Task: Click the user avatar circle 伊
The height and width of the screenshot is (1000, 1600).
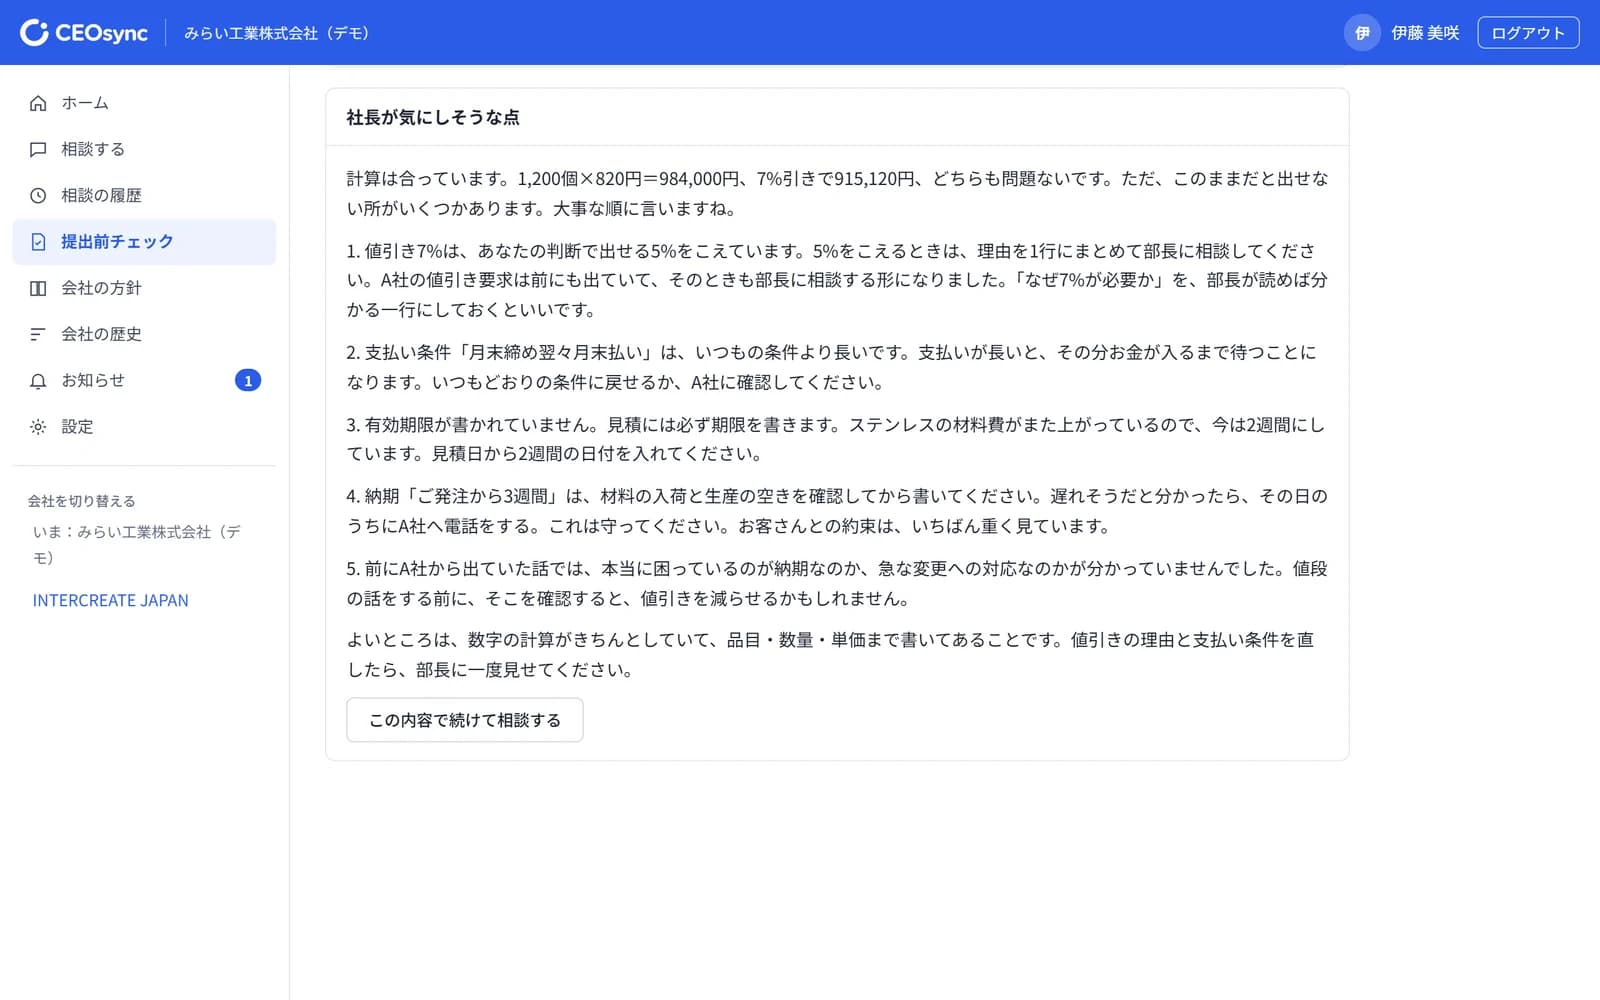Action: pyautogui.click(x=1362, y=33)
